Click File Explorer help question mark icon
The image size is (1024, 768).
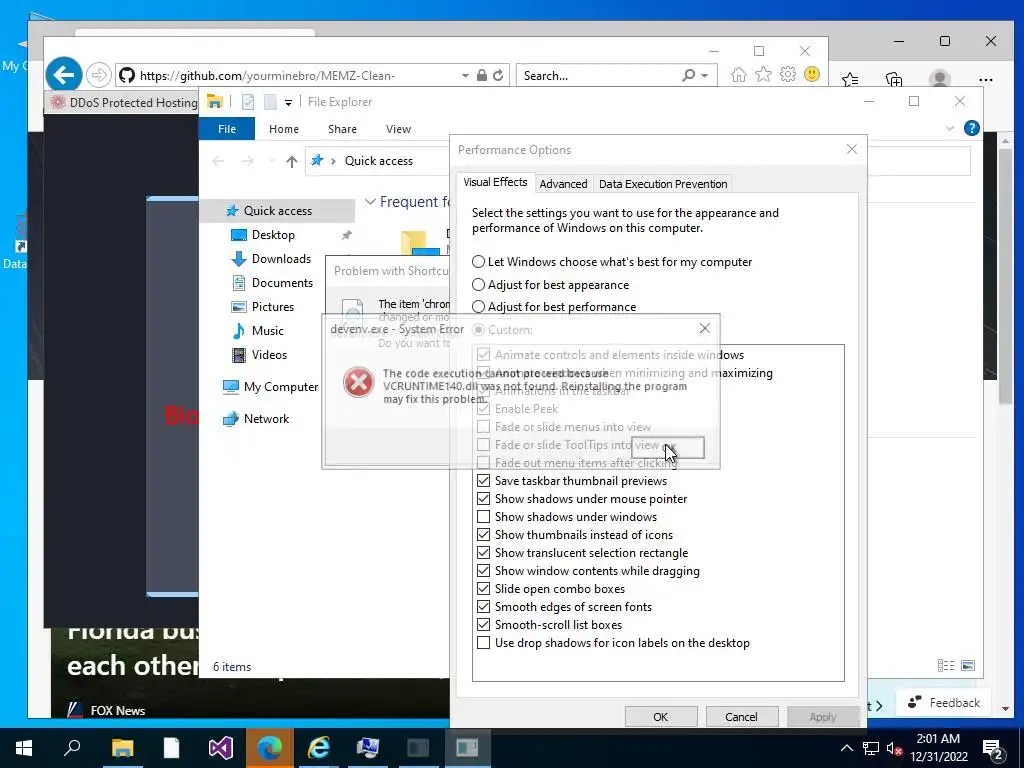[x=971, y=128]
